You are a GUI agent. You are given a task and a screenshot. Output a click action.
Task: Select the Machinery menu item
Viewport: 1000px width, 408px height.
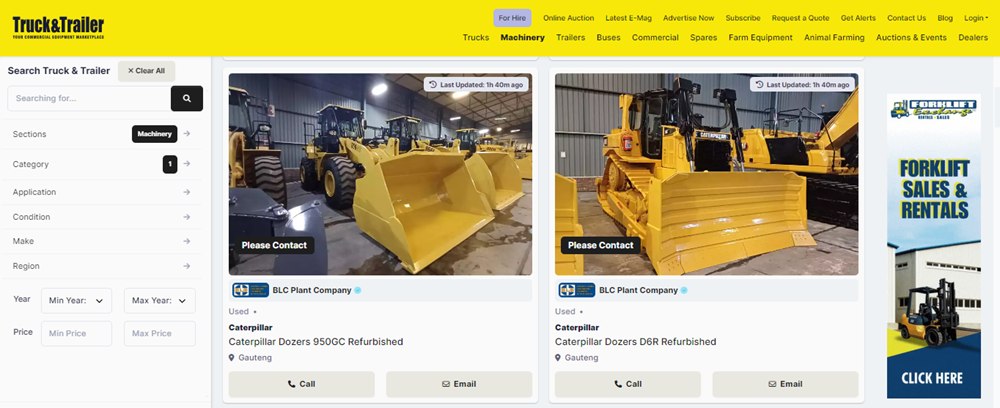(x=522, y=38)
